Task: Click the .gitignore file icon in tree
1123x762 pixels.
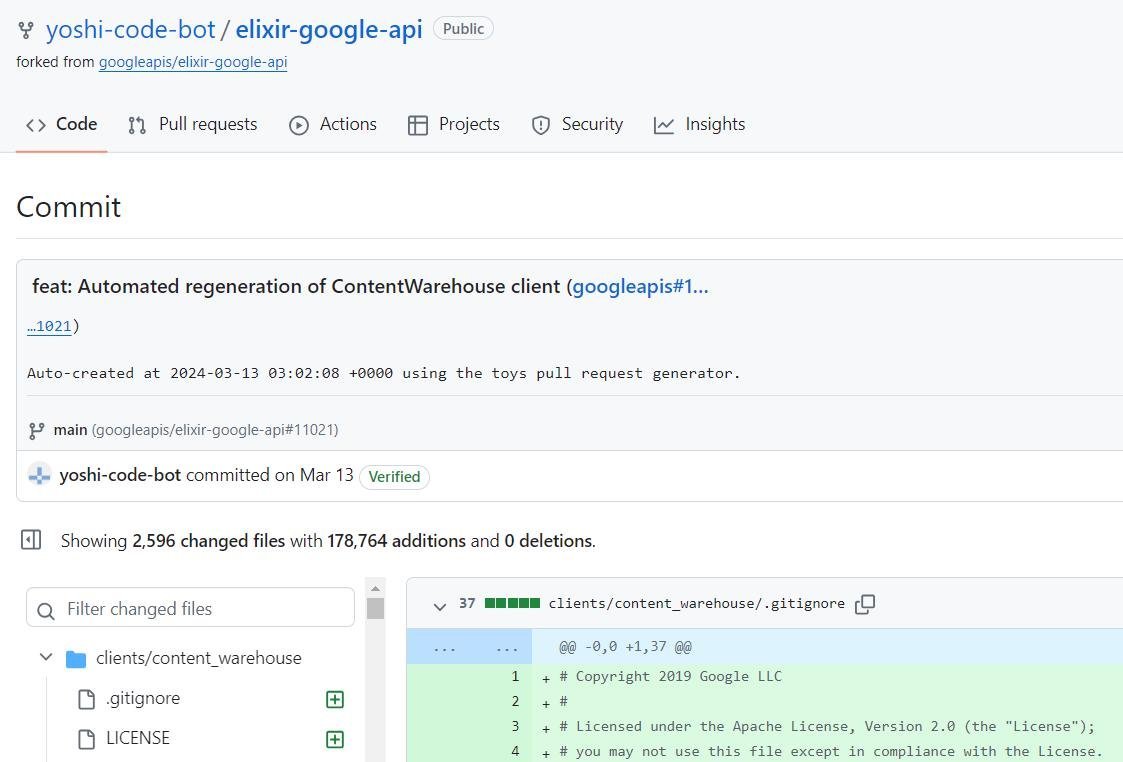Action: [x=87, y=699]
